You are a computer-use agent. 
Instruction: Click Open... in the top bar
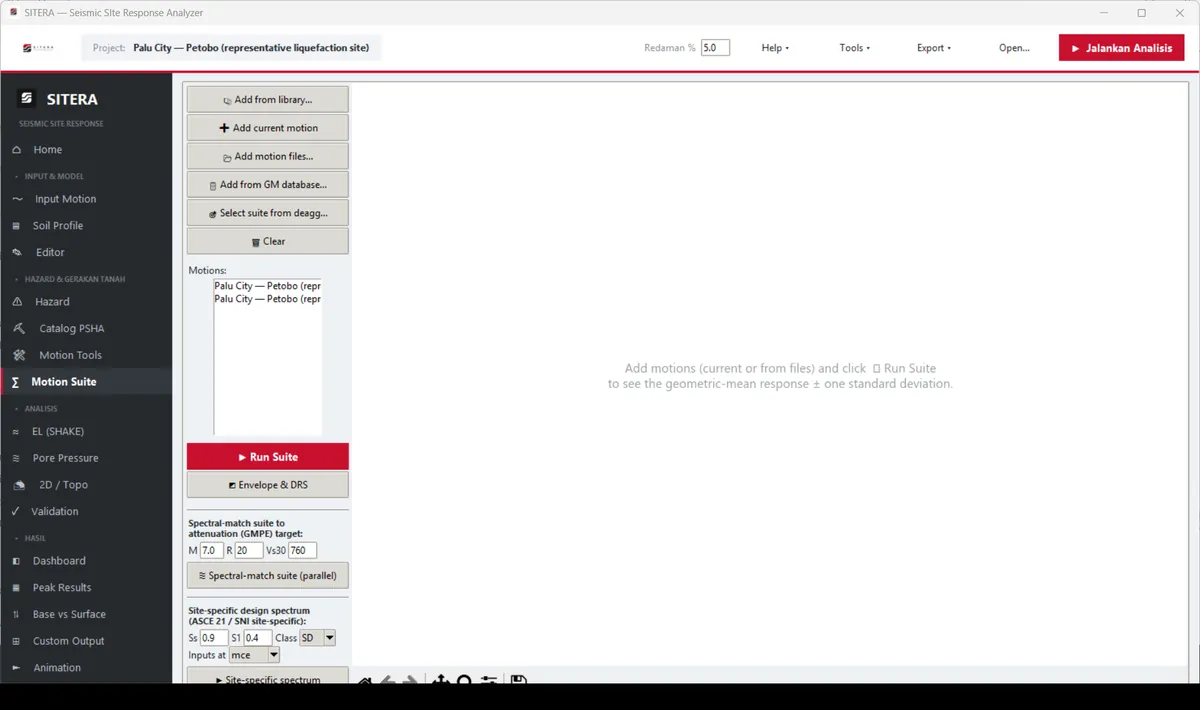click(x=1014, y=48)
